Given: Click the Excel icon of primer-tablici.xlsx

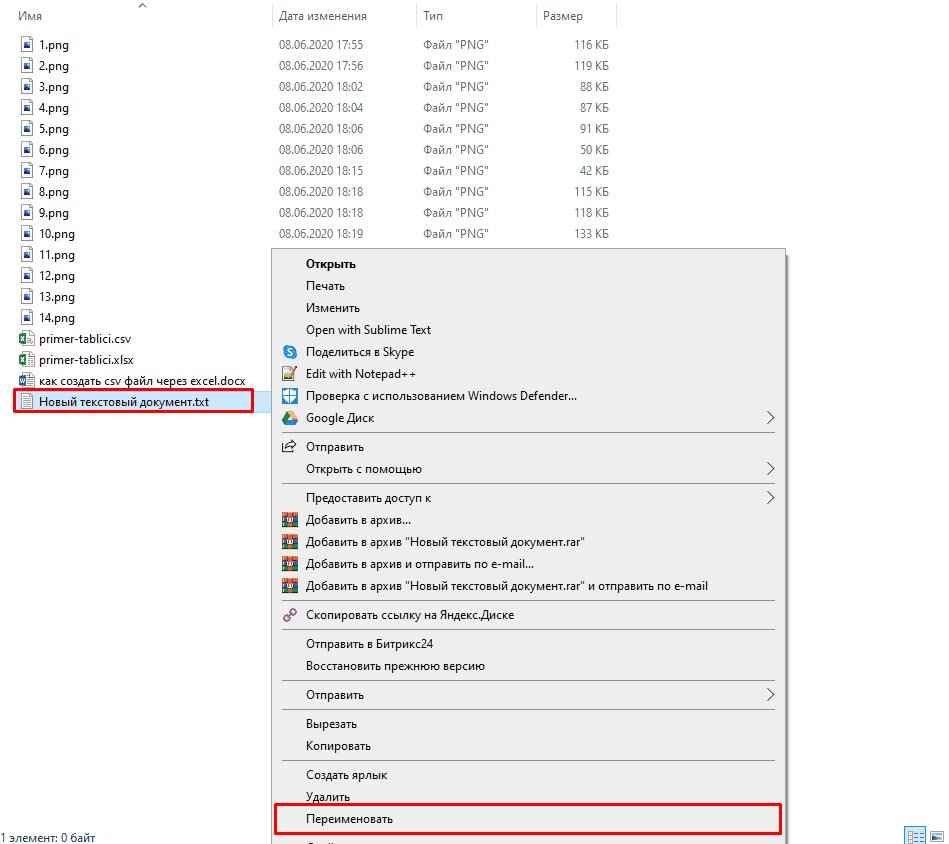Looking at the screenshot, I should (27, 360).
